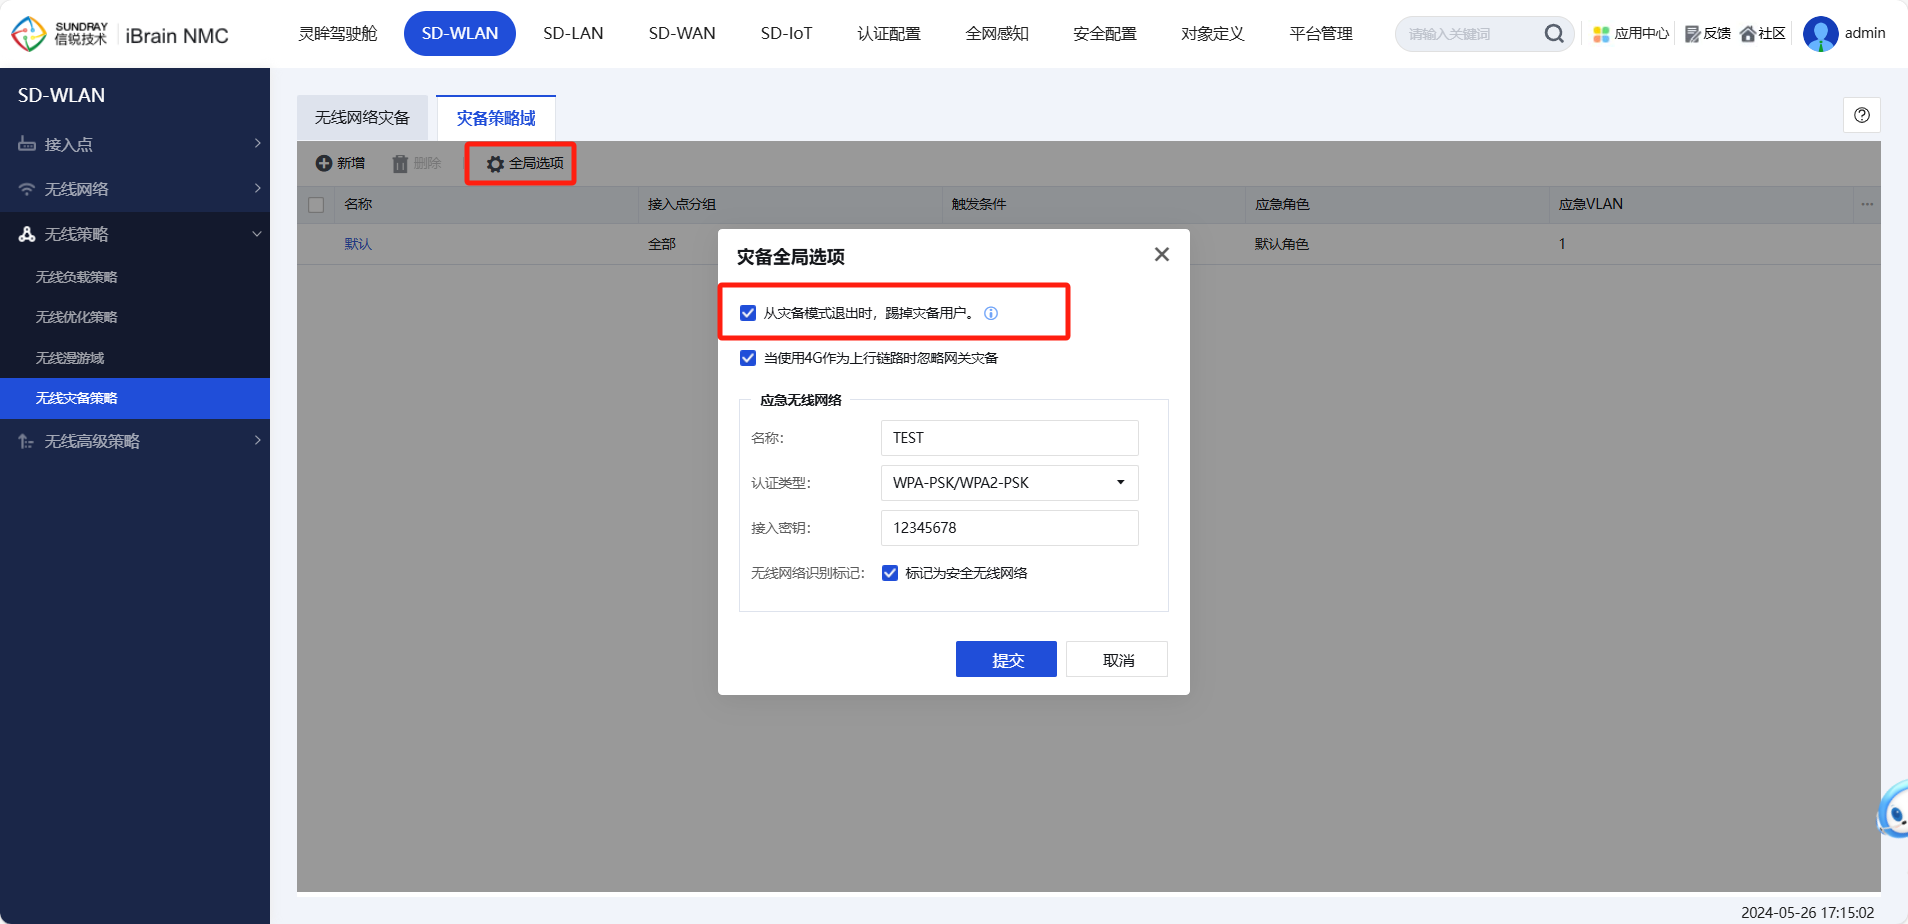The image size is (1908, 924).
Task: Toggle 标记为安全无线网络 checkbox
Action: [x=890, y=573]
